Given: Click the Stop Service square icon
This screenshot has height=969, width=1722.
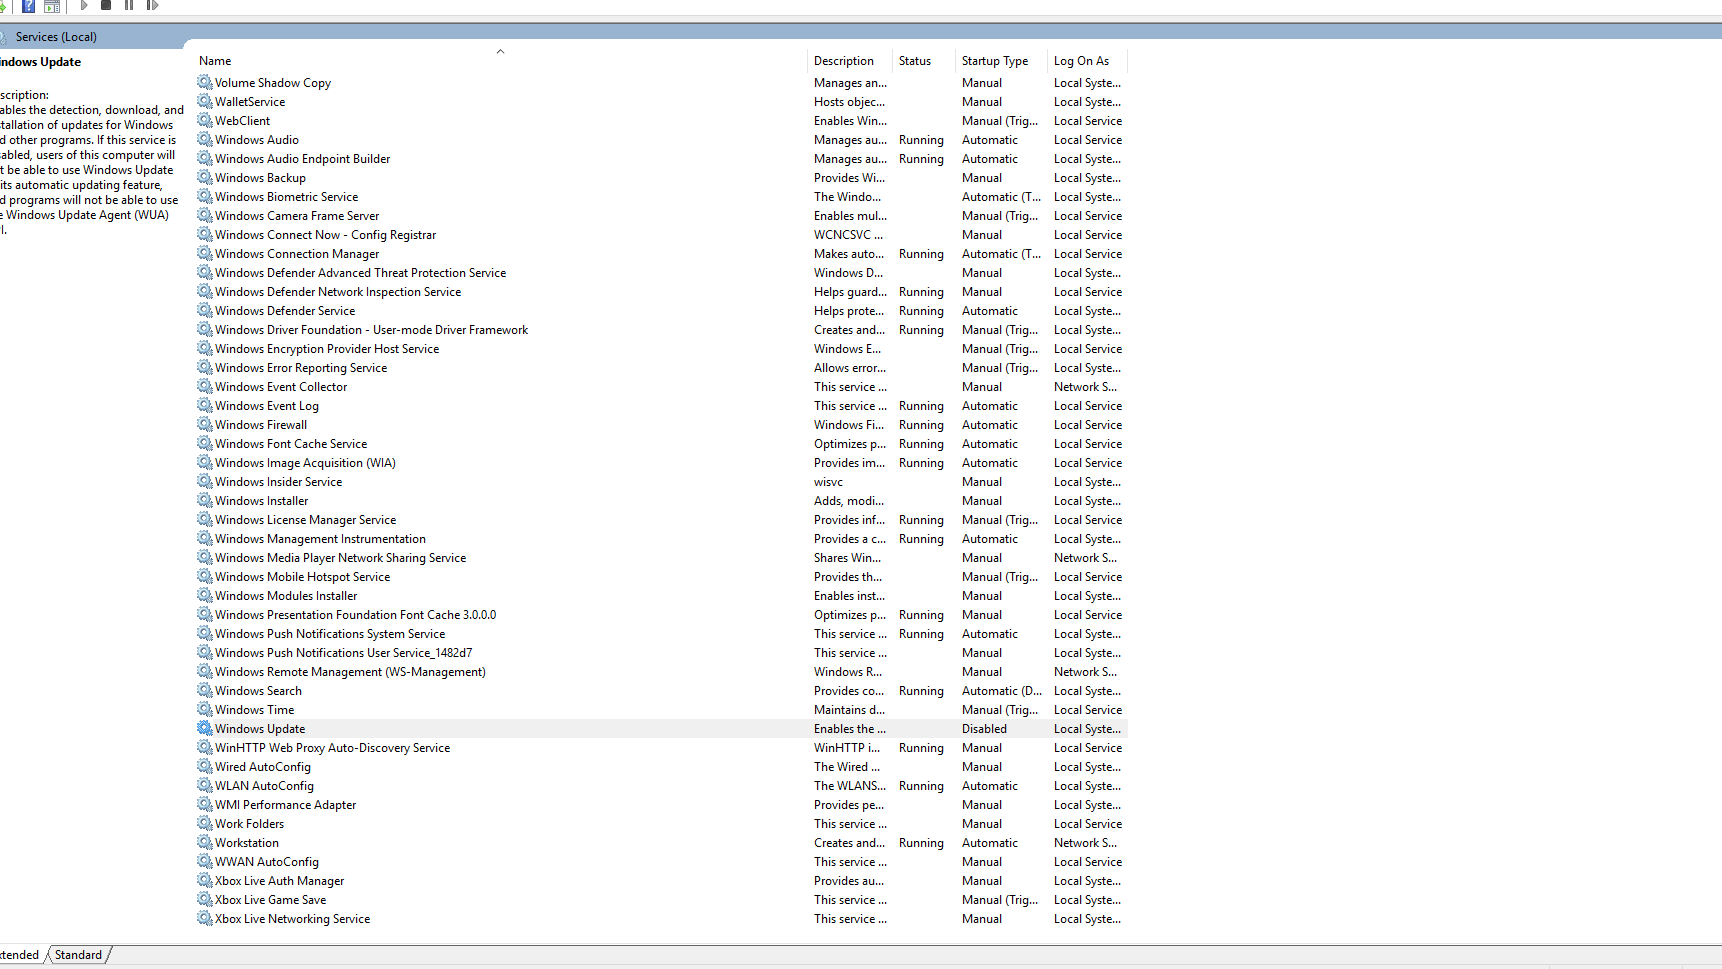Looking at the screenshot, I should point(106,5).
